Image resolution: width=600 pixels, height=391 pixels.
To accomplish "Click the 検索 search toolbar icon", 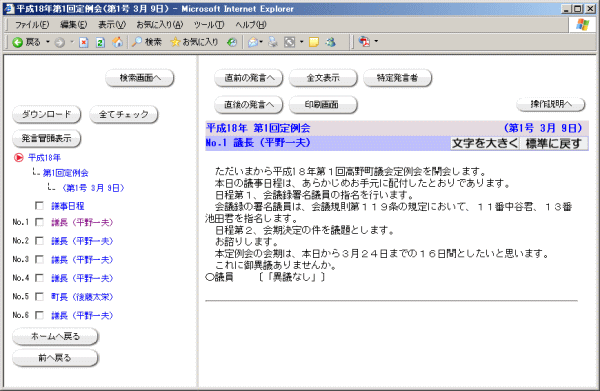I will [x=147, y=42].
